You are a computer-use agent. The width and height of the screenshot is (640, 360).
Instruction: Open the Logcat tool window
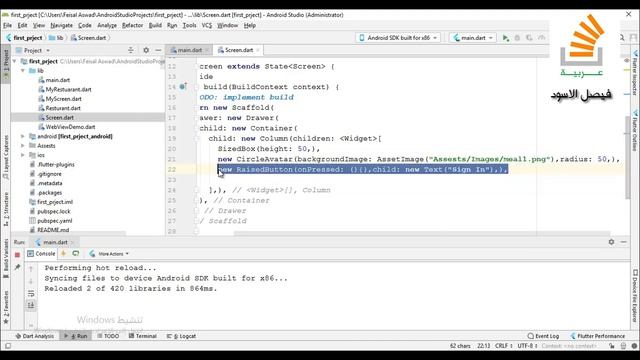(x=181, y=336)
